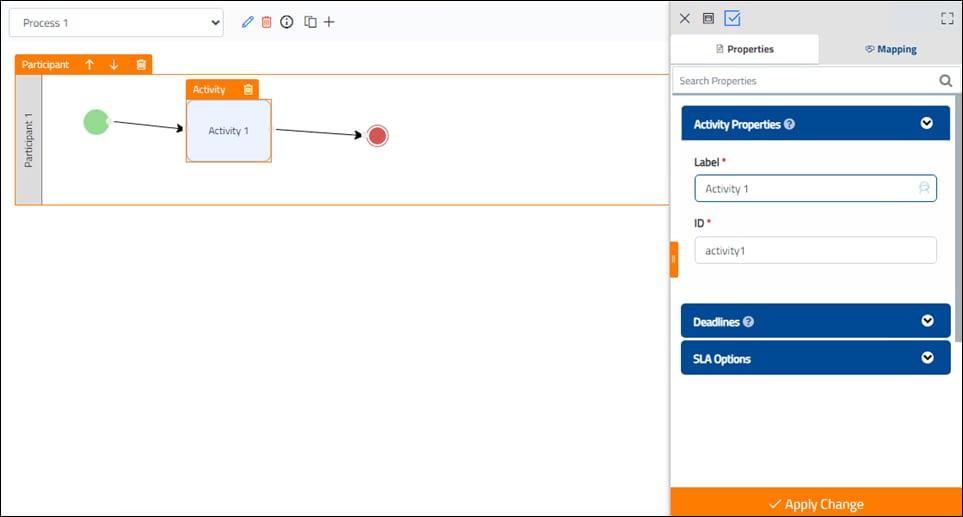Viewport: 963px width, 517px height.
Task: Click the edit process pencil icon
Action: 248,22
